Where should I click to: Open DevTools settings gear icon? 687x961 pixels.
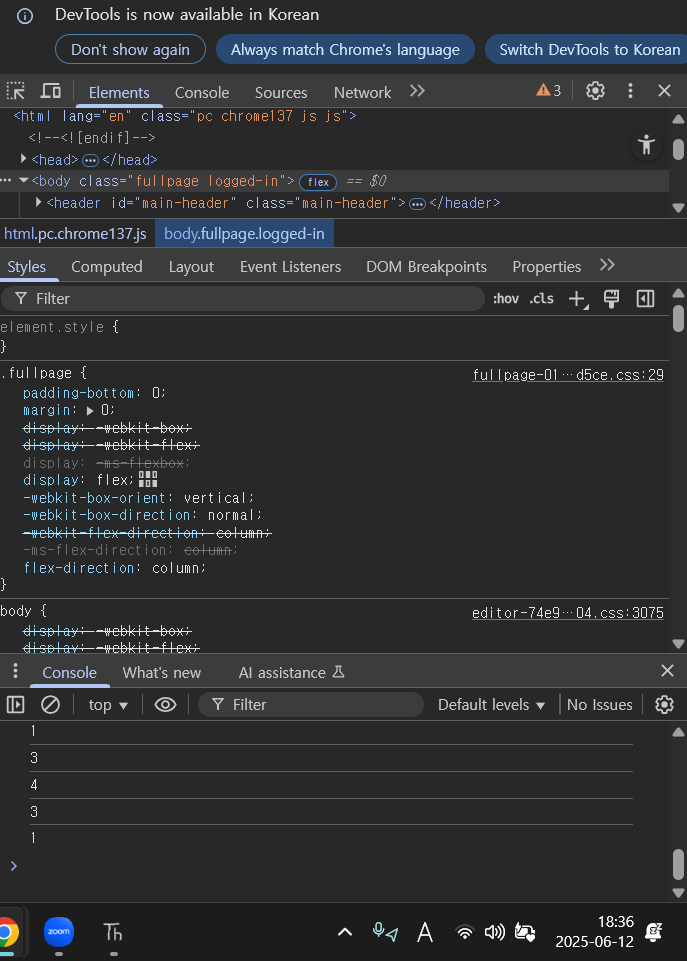tap(595, 91)
